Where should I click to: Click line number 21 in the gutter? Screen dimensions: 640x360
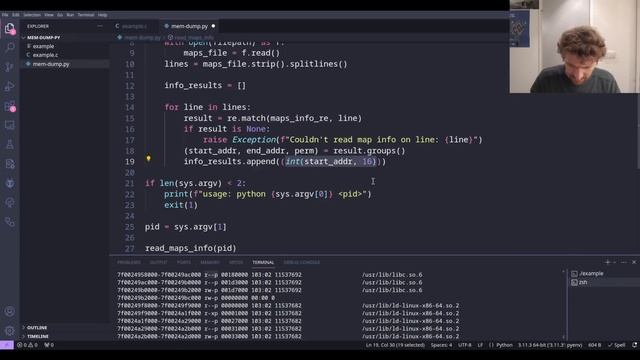click(x=129, y=183)
